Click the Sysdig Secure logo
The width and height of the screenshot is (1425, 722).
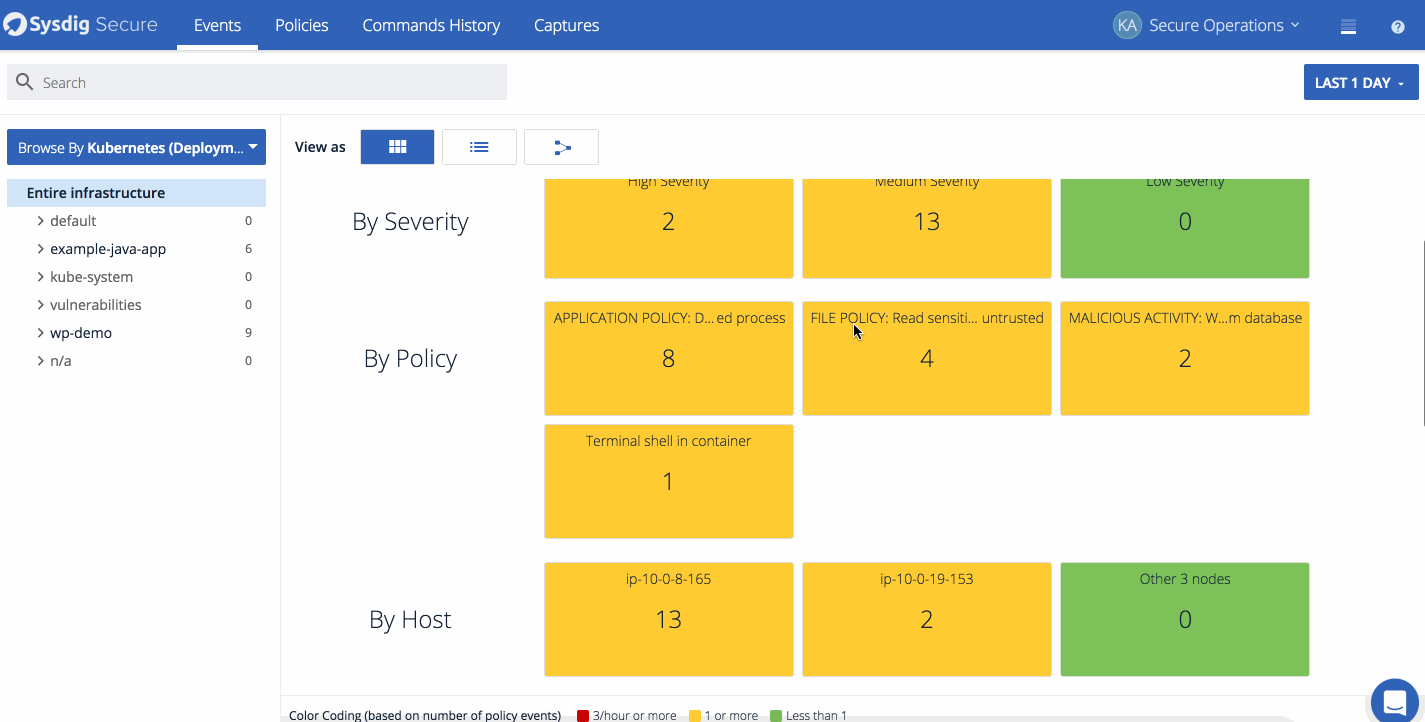(x=80, y=24)
